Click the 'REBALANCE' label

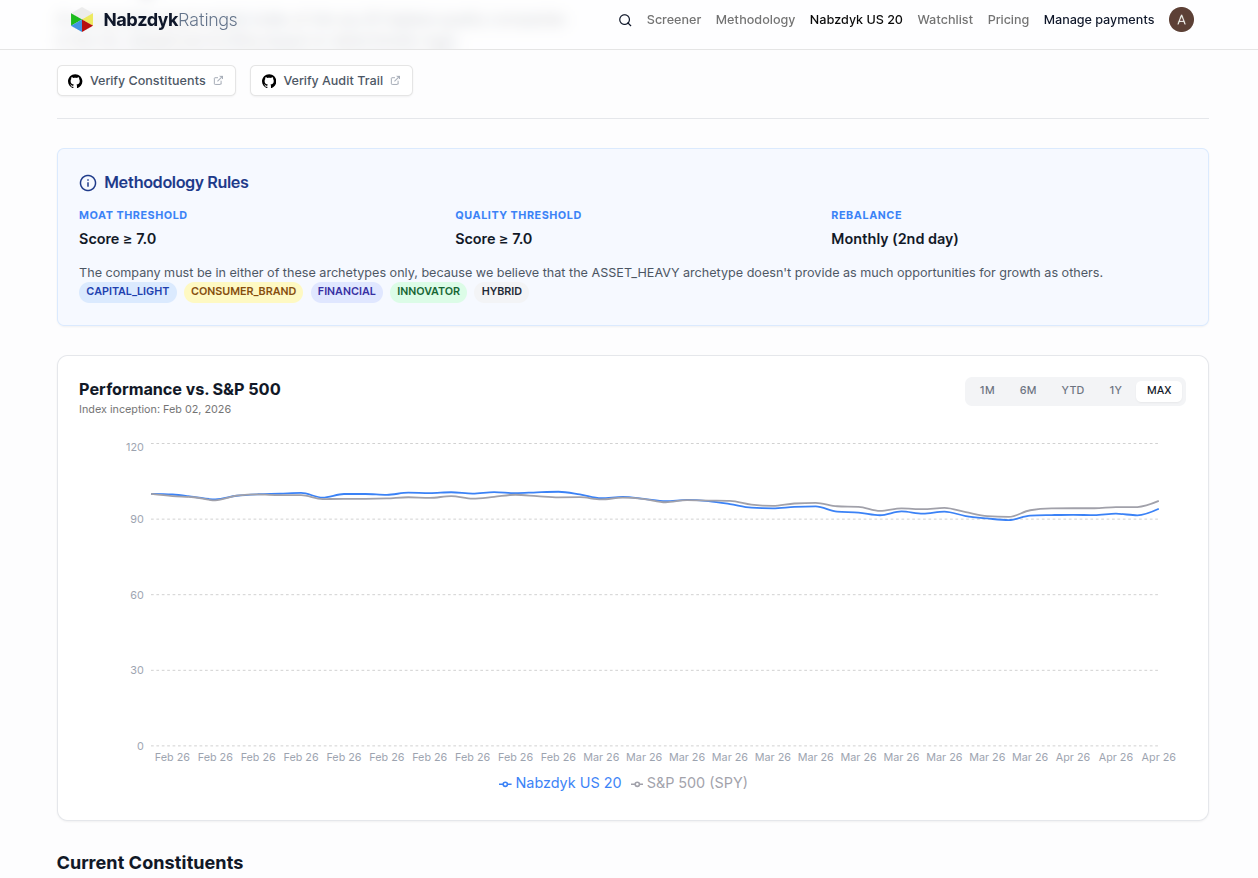866,215
